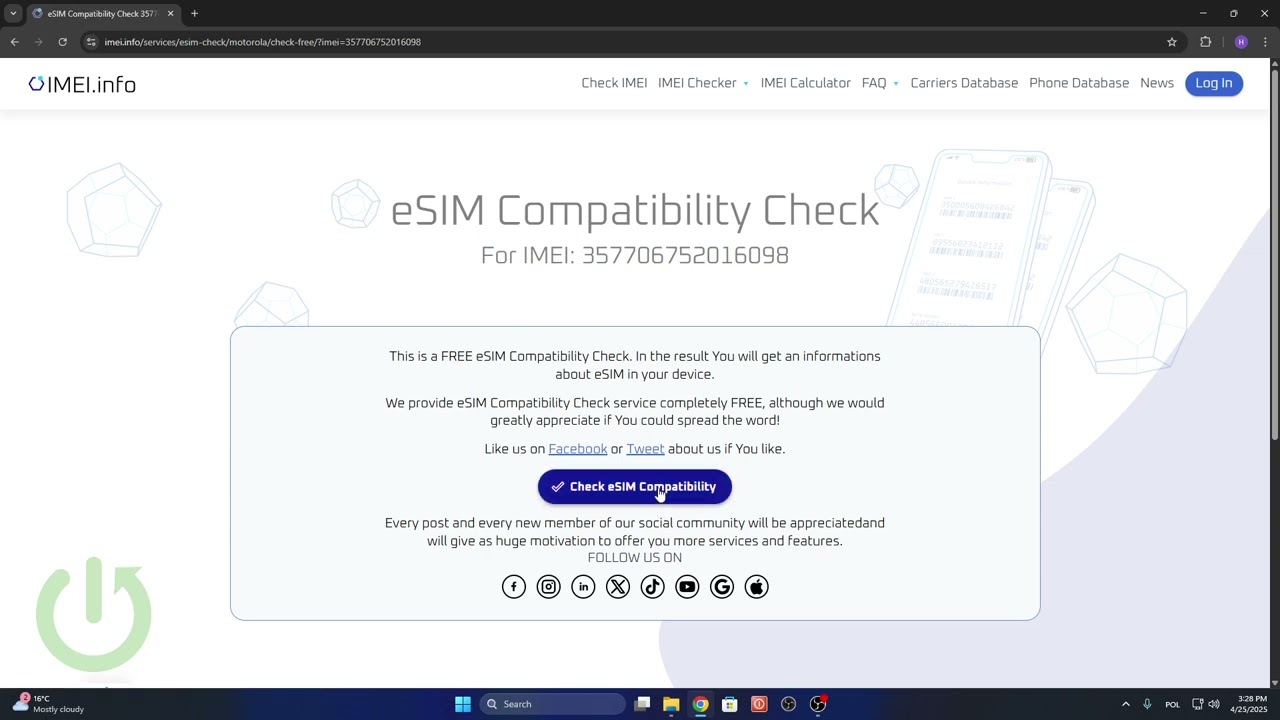Screen dimensions: 1280x720
Task: Open Task View on taskbar
Action: tap(642, 704)
